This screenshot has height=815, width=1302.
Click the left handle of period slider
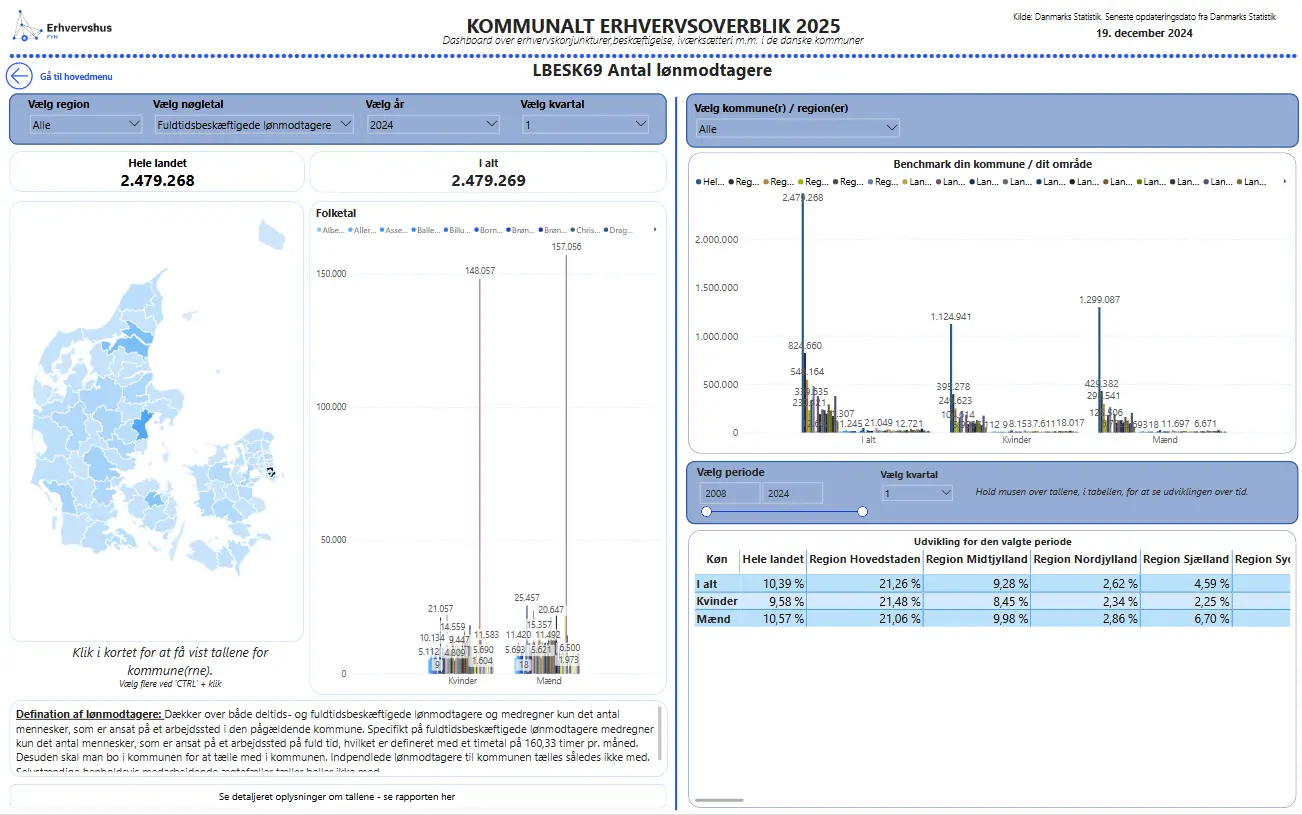tap(706, 512)
